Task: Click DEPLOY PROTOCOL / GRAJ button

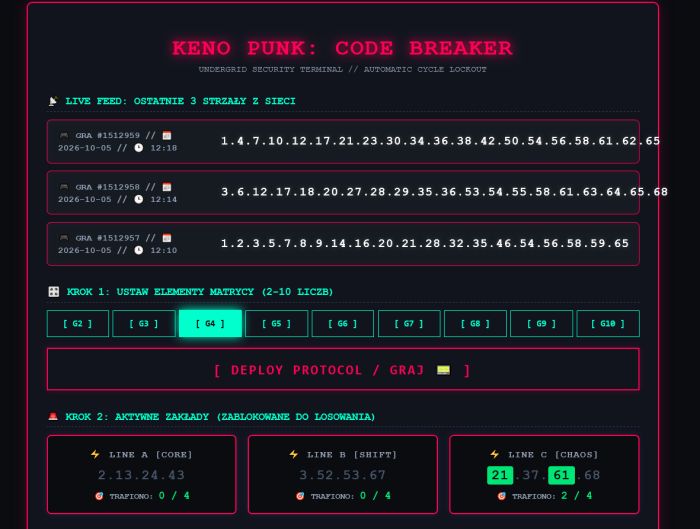Action: tap(343, 370)
